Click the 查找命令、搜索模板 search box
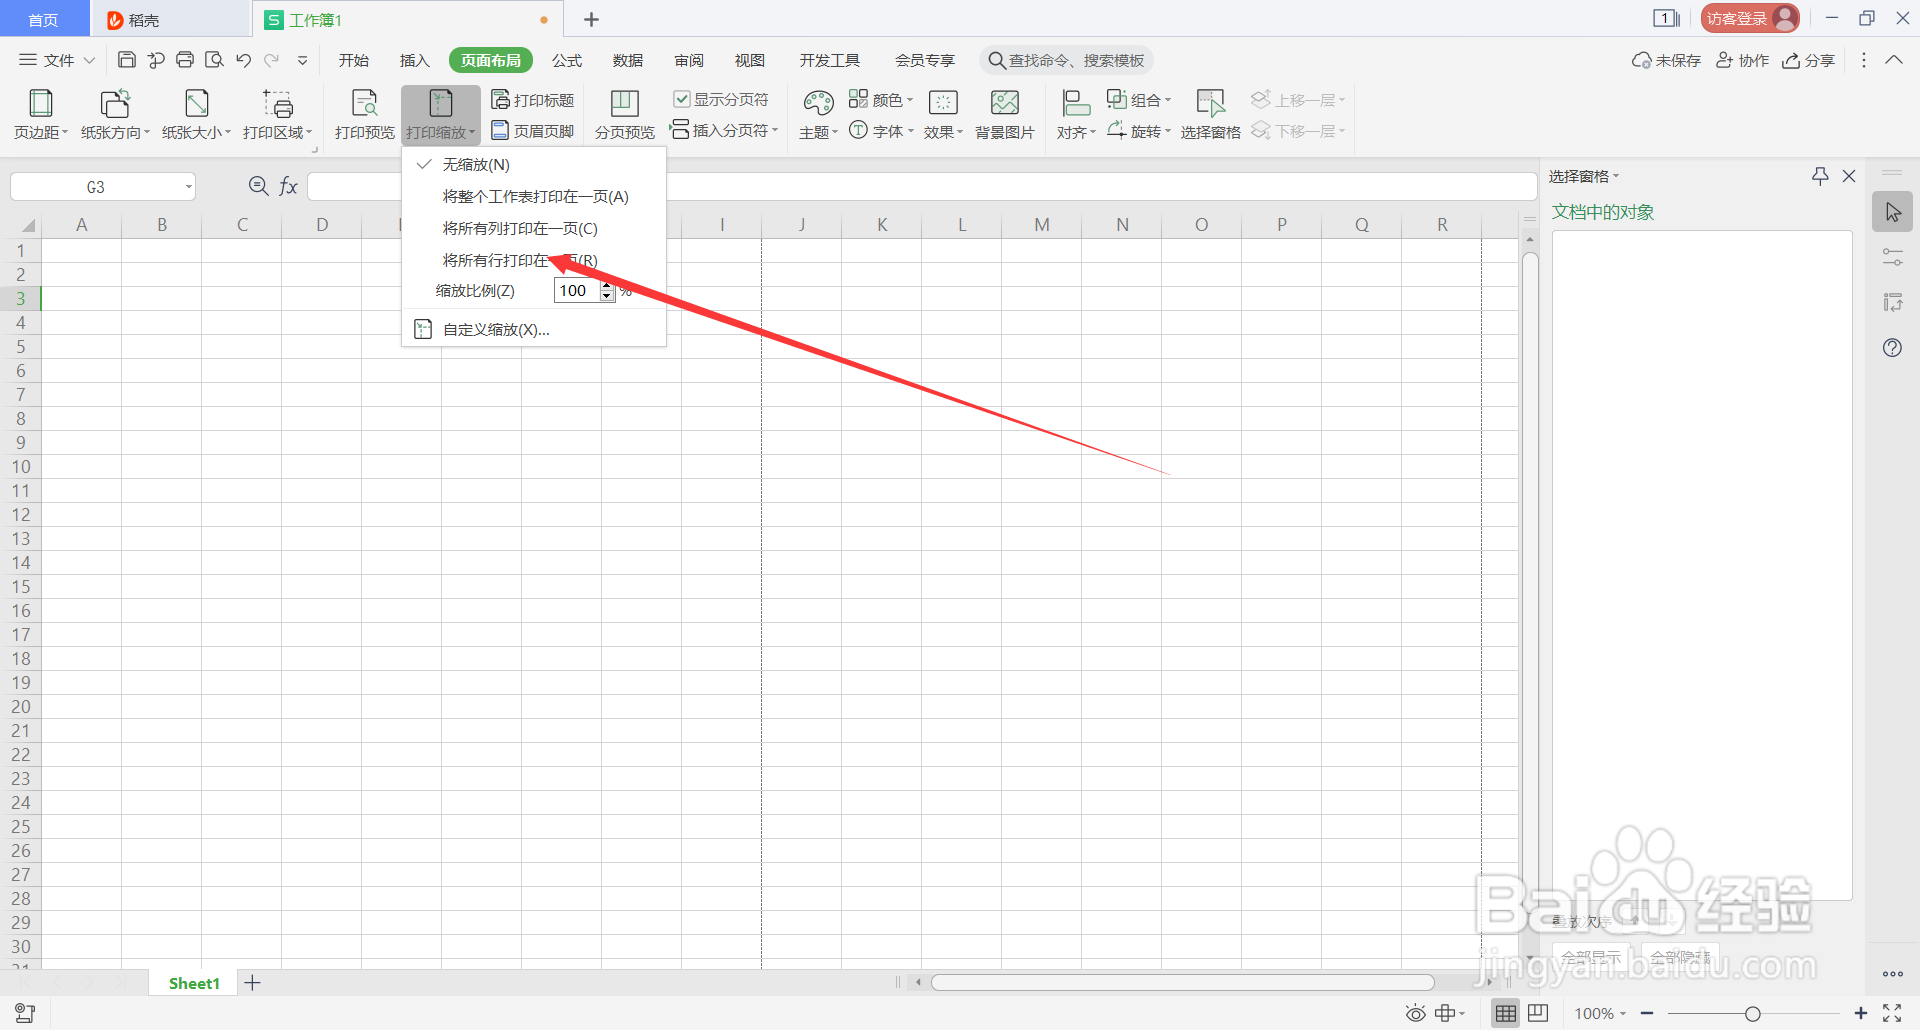The width and height of the screenshot is (1920, 1030). (x=1066, y=60)
